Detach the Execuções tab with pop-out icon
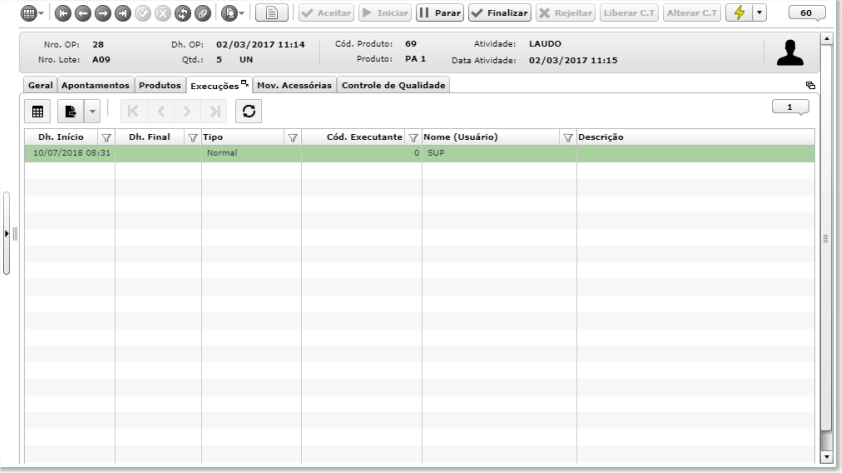Image resolution: width=842 pixels, height=473 pixels. click(x=245, y=83)
